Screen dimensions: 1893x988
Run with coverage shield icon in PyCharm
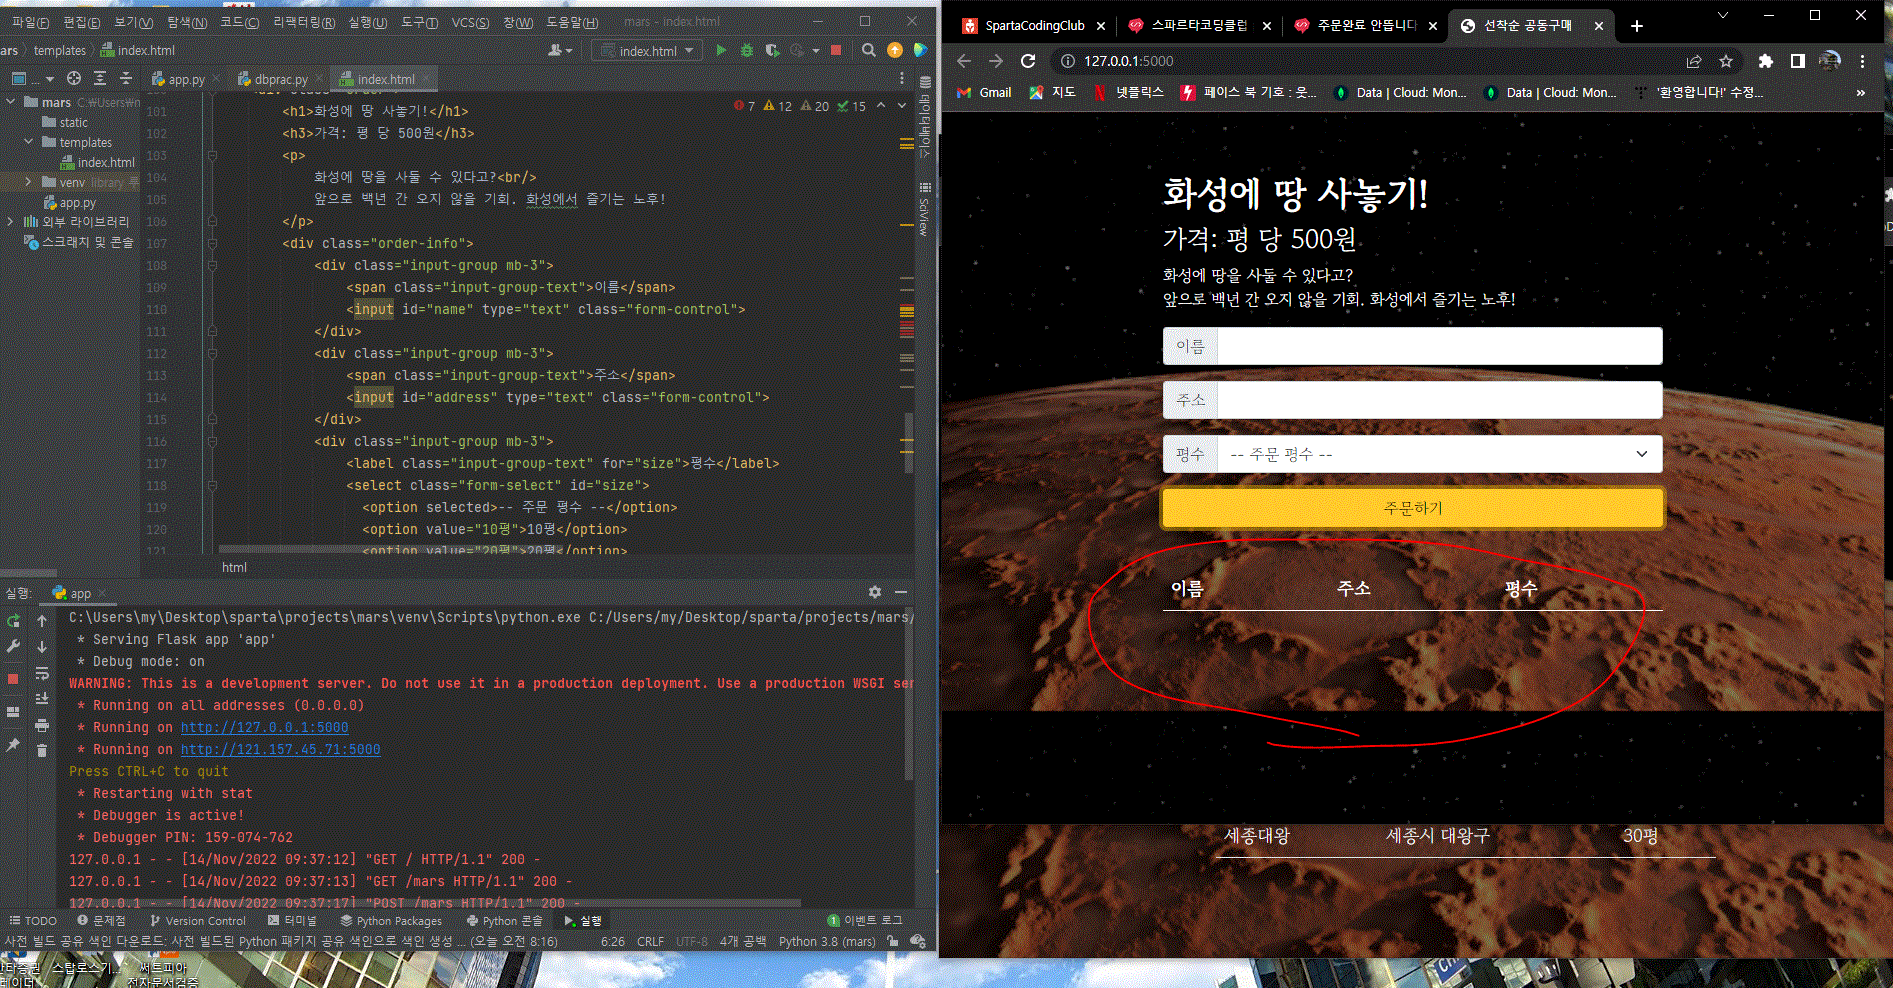tap(772, 50)
